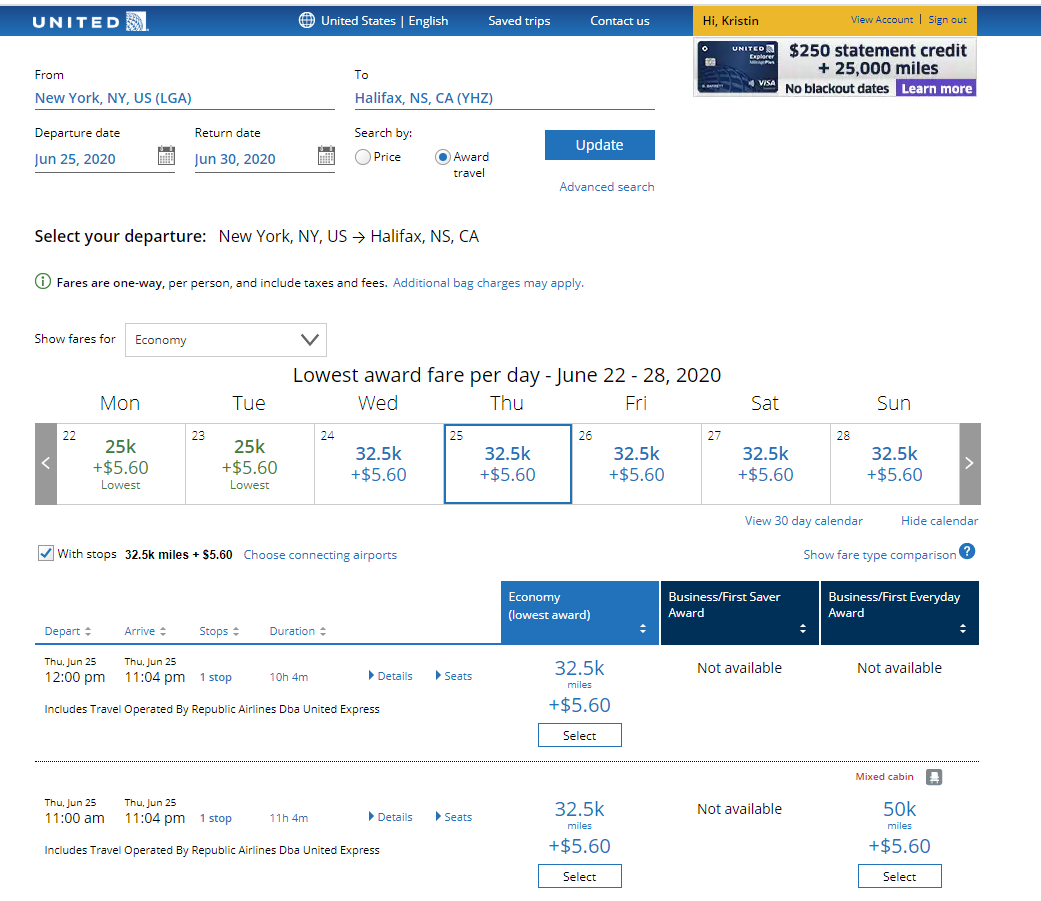Select the Award travel radio button

[x=443, y=157]
